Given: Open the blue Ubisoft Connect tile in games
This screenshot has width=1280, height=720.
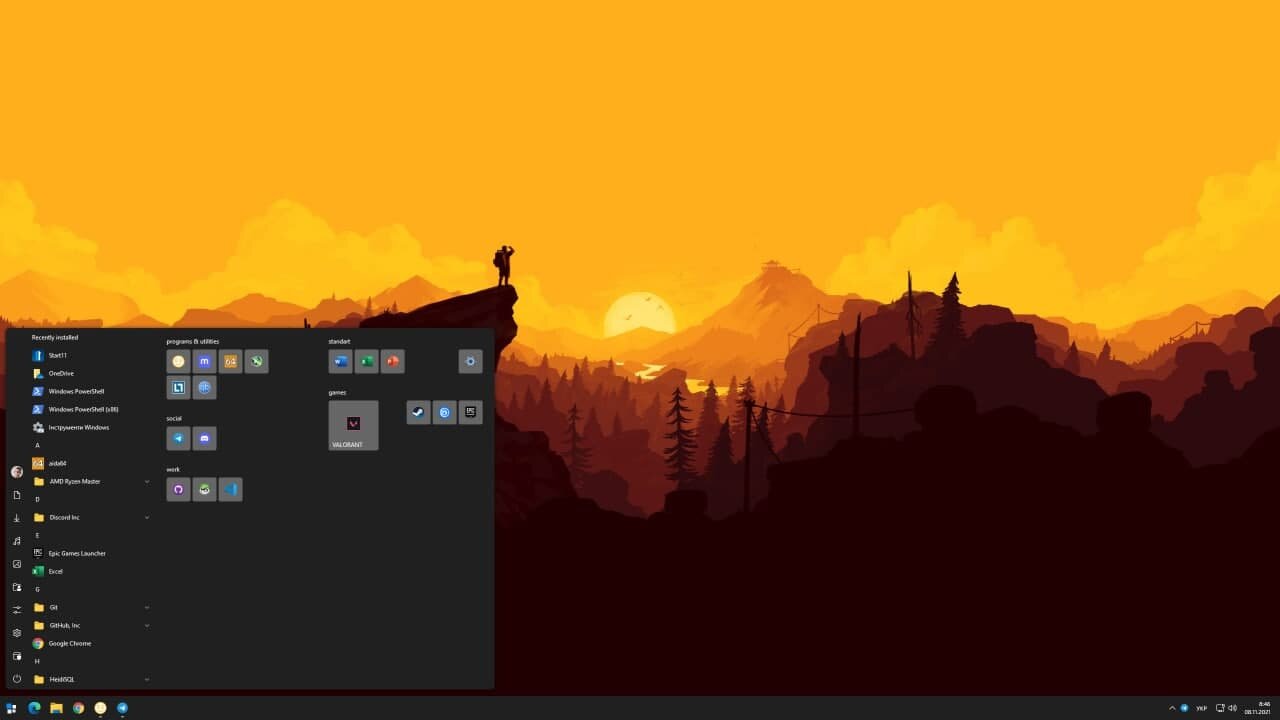Looking at the screenshot, I should click(x=445, y=412).
